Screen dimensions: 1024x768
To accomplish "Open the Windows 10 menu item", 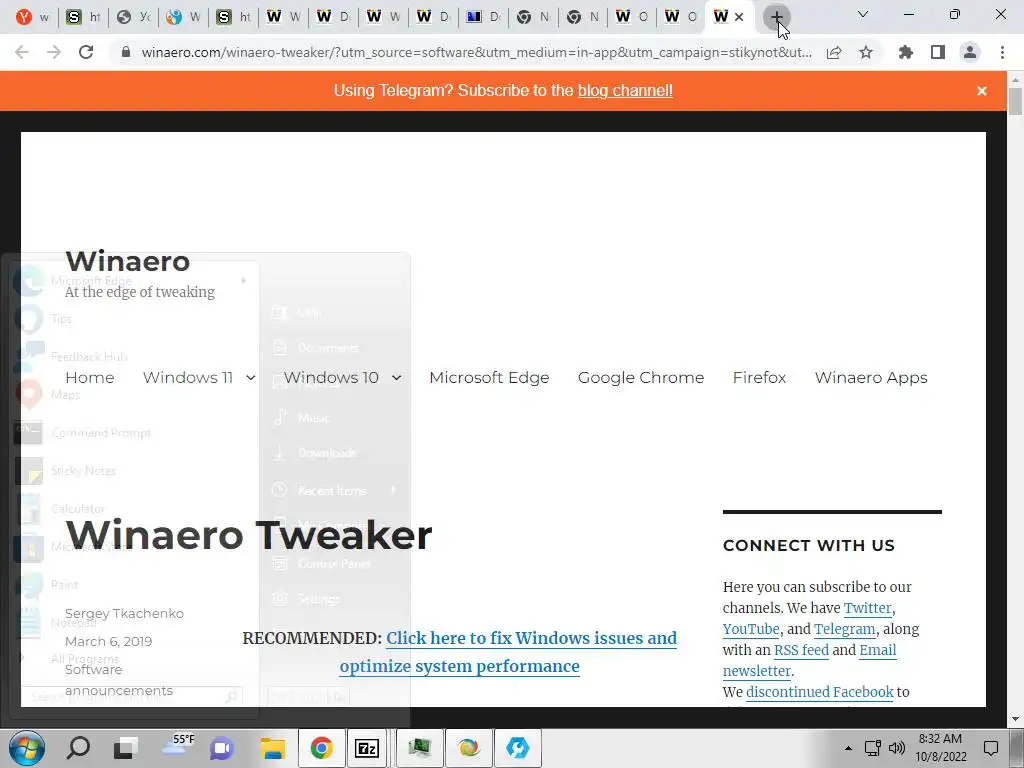I will (x=331, y=377).
